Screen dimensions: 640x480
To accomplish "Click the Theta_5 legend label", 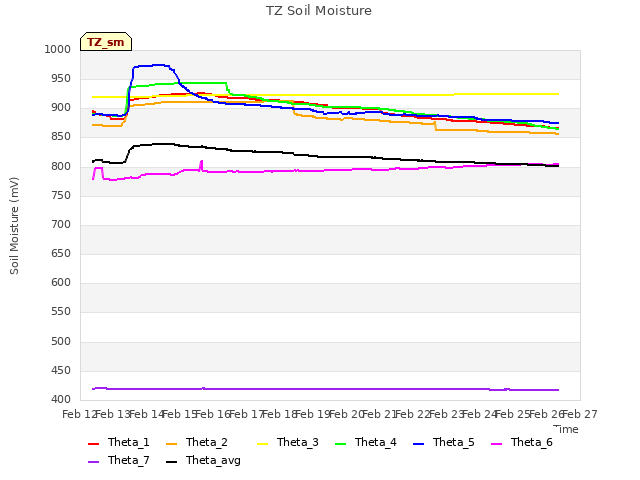I will click(453, 442).
